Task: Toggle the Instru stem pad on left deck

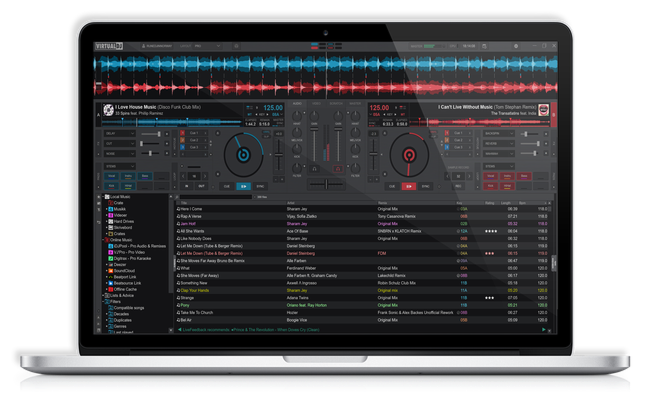Action: click(x=128, y=176)
